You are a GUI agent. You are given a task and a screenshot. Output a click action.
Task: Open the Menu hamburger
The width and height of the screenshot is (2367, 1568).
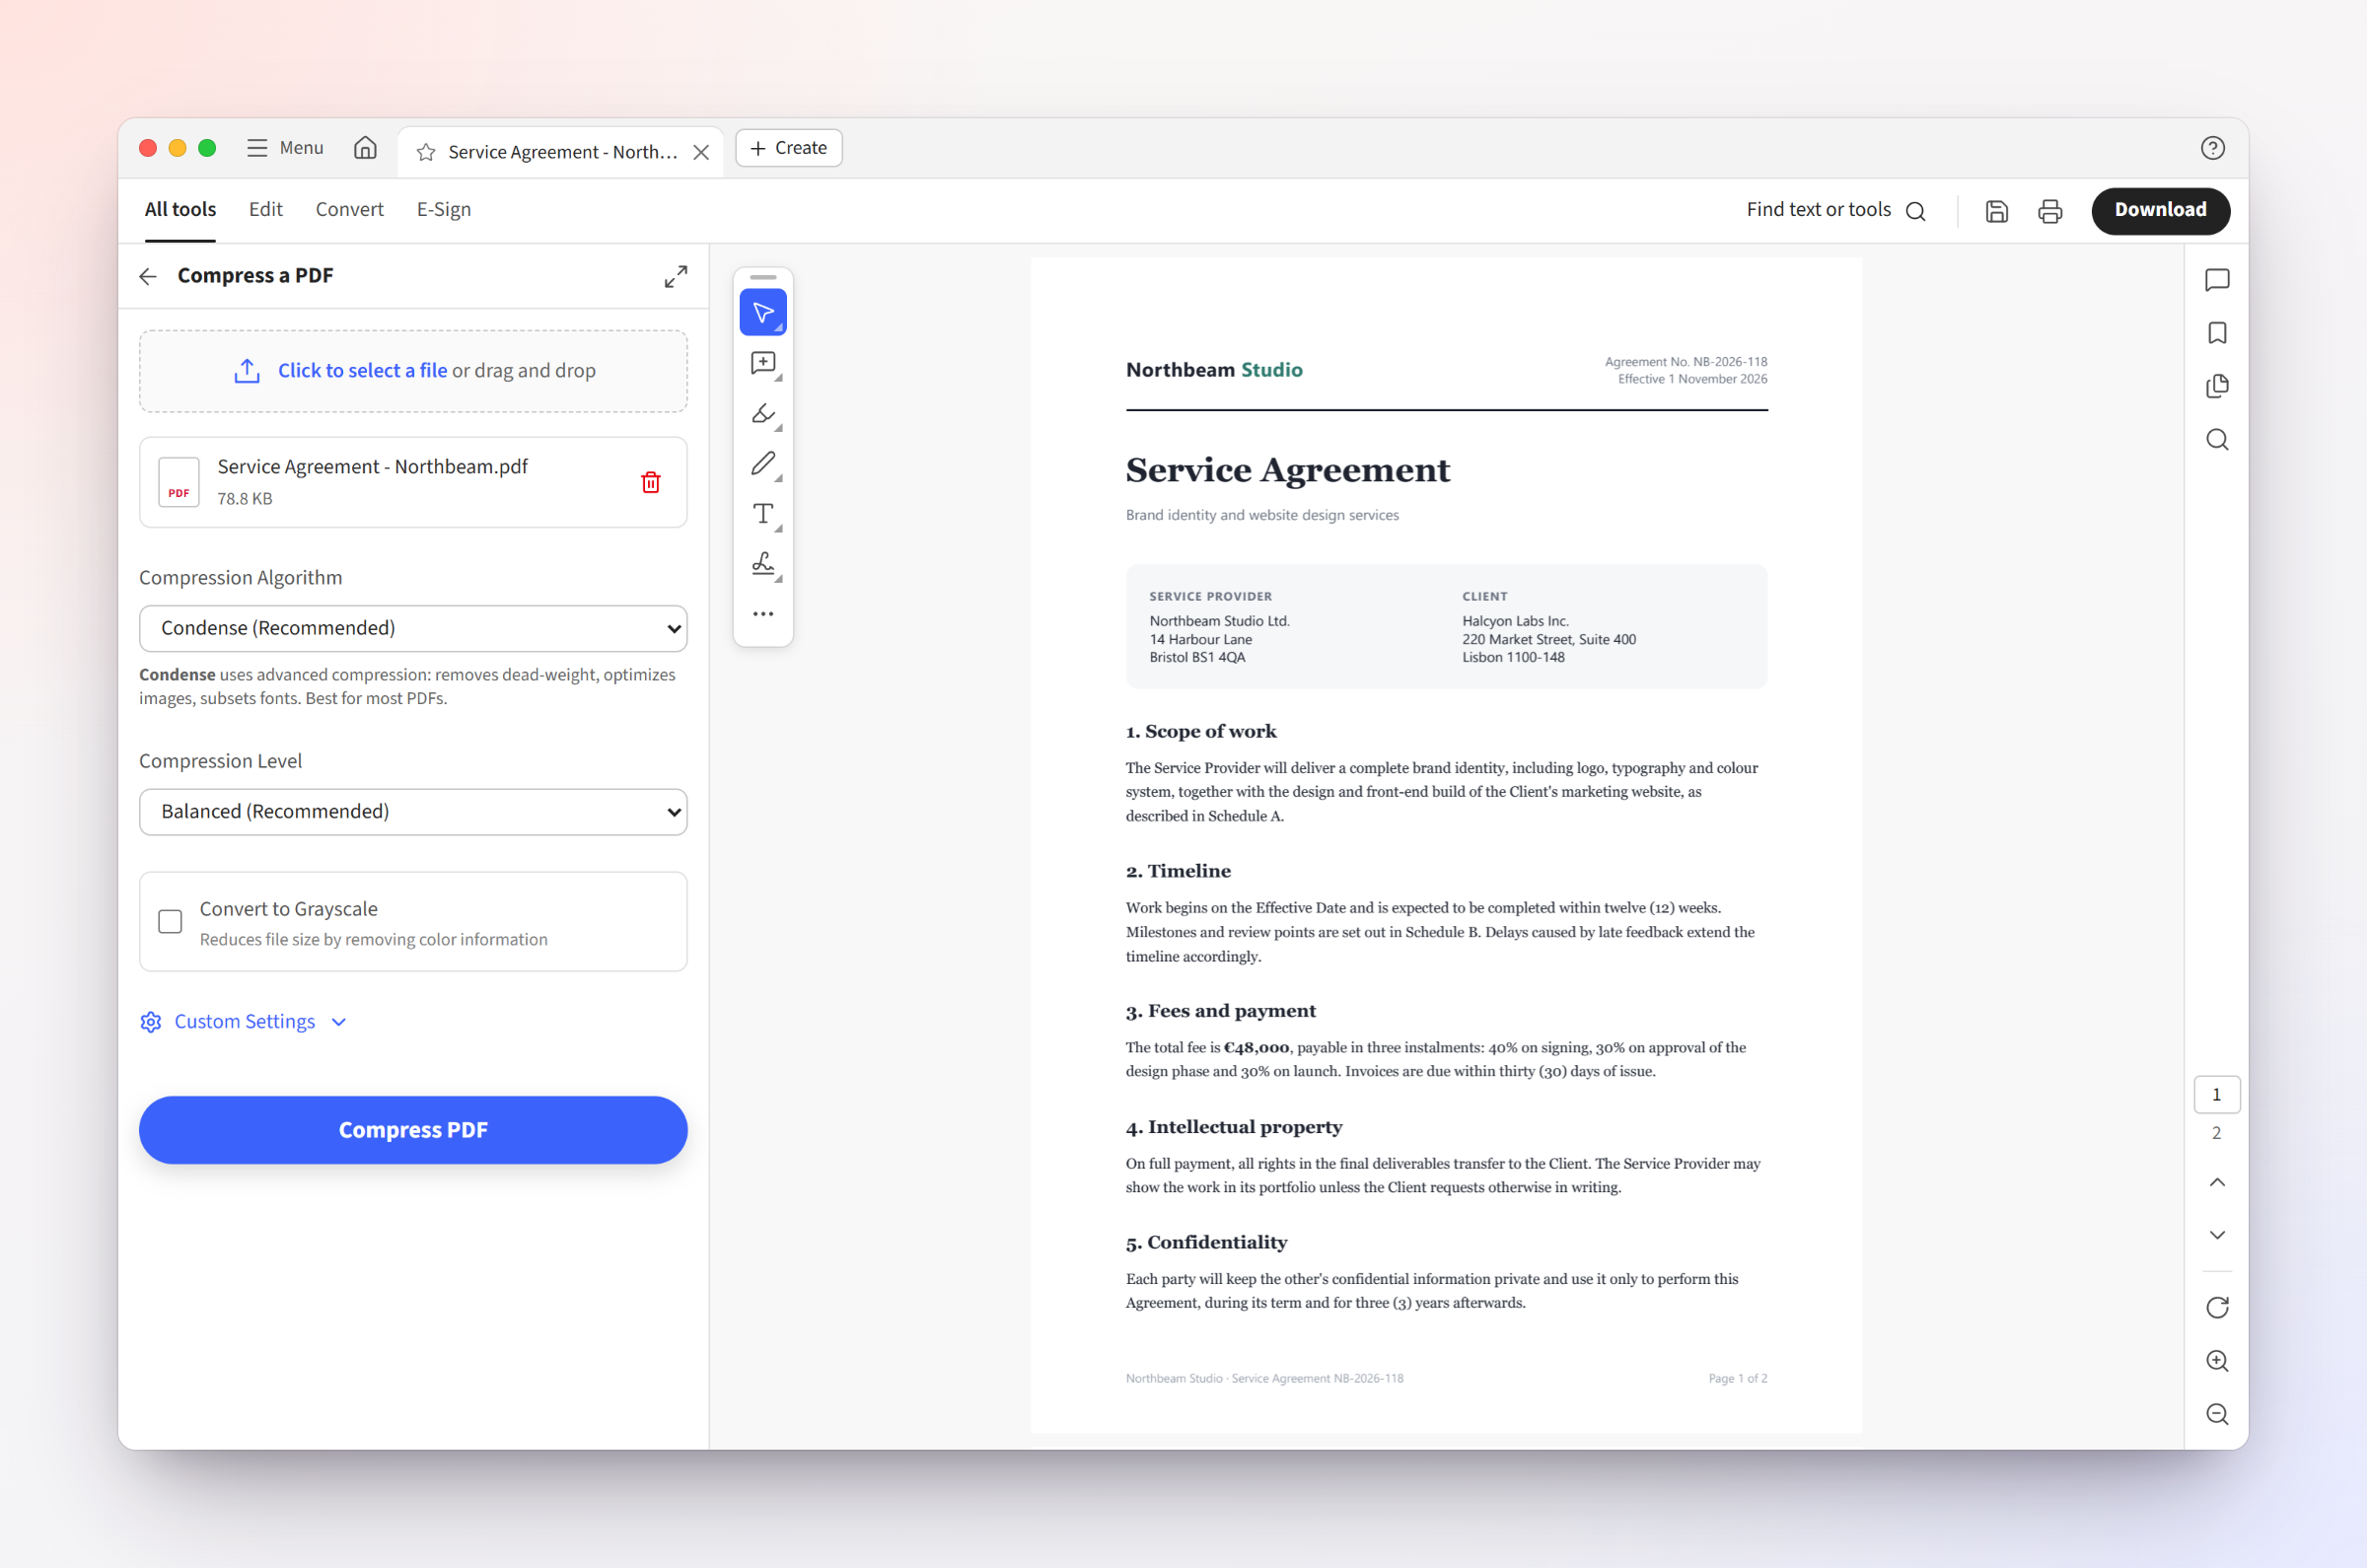(285, 148)
